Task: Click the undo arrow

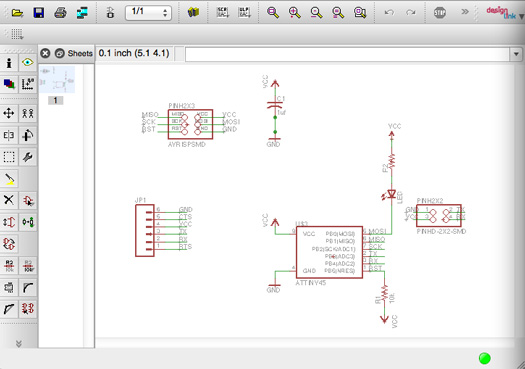Action: coord(389,13)
